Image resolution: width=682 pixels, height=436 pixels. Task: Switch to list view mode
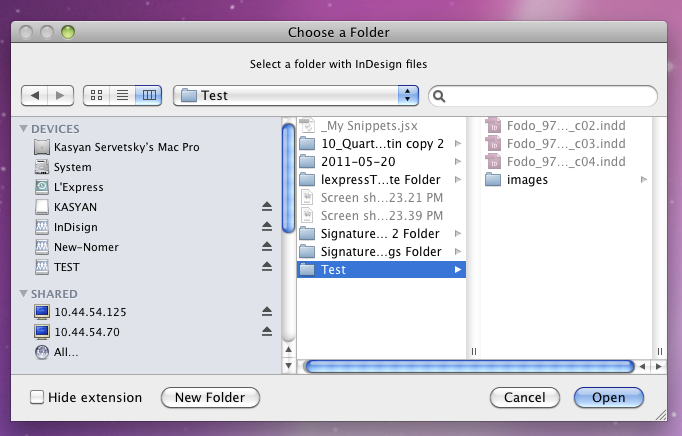tap(123, 95)
